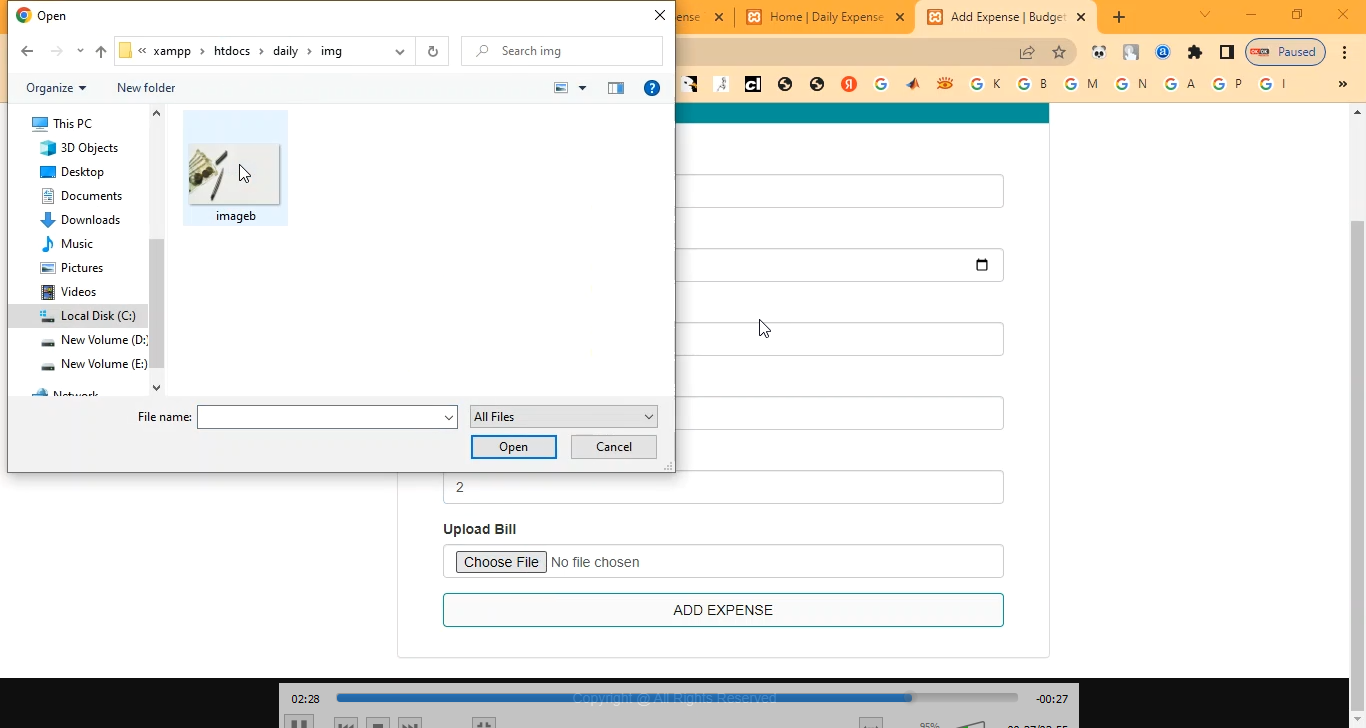Click New folder in toolbar
Image resolution: width=1366 pixels, height=728 pixels.
pos(146,88)
